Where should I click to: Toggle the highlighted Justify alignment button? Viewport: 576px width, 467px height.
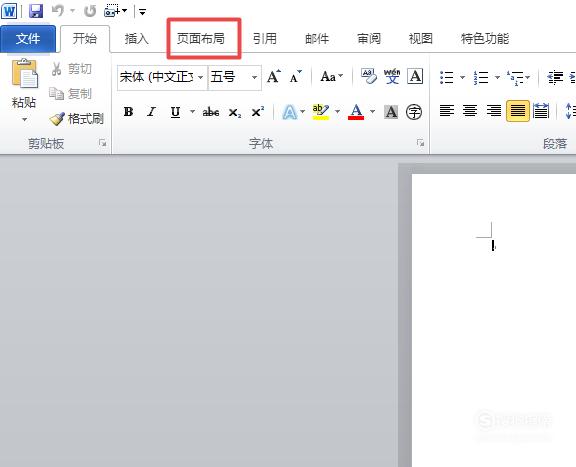point(518,111)
